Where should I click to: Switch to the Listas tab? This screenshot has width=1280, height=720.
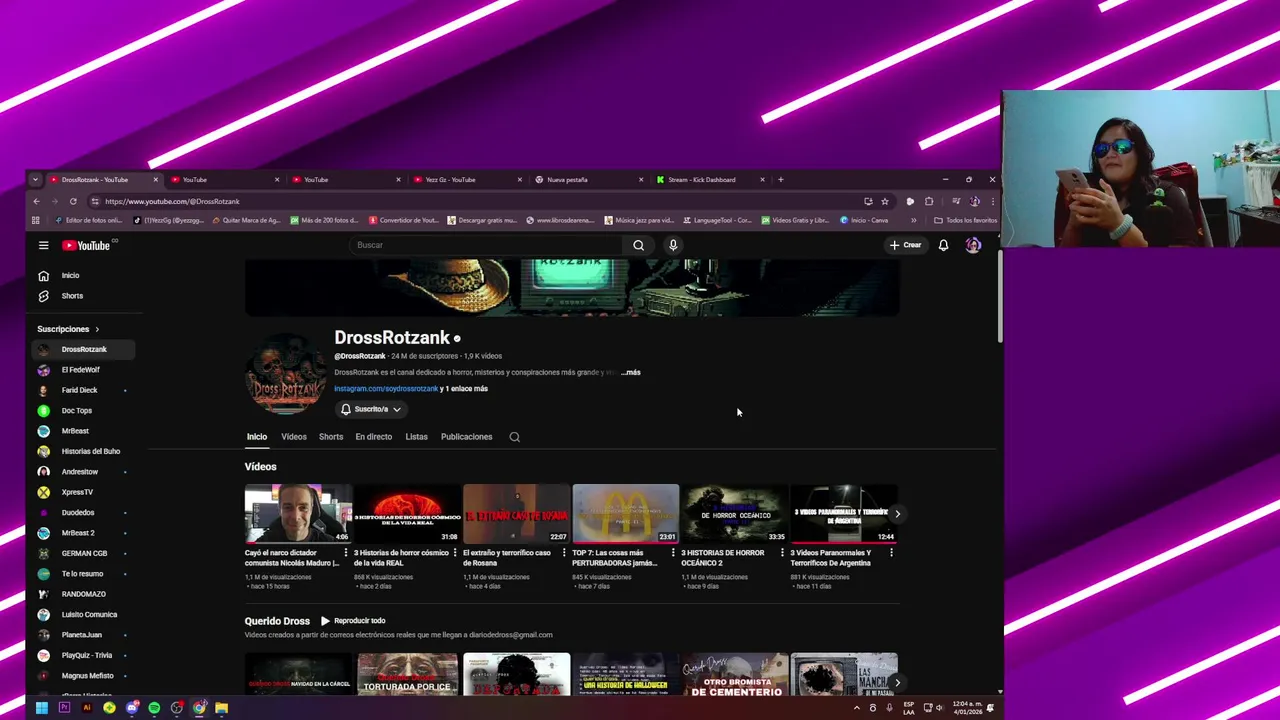click(416, 437)
